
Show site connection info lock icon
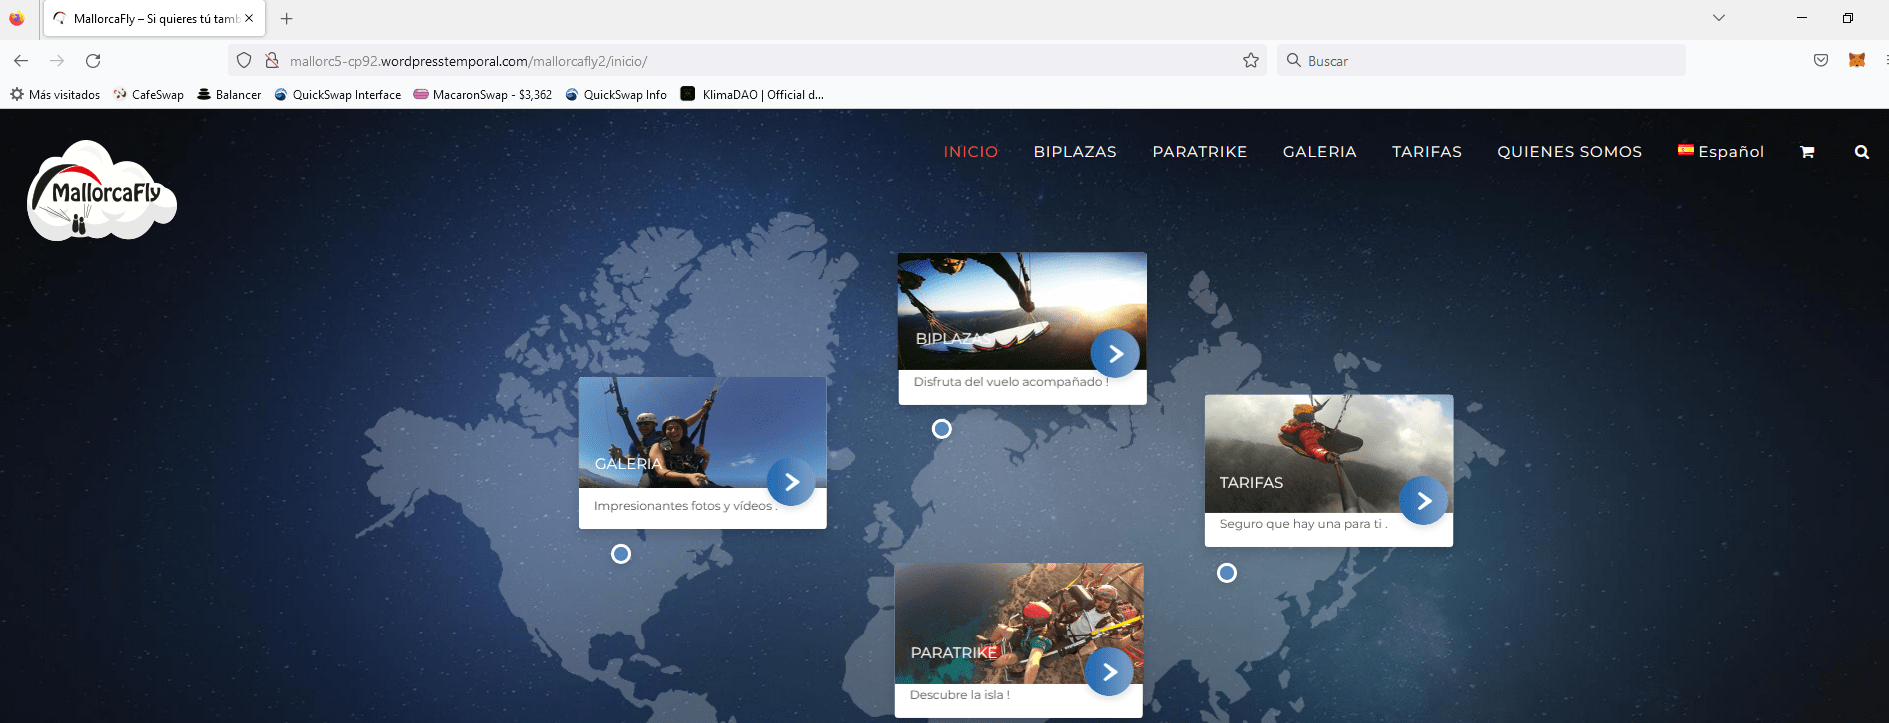tap(271, 61)
